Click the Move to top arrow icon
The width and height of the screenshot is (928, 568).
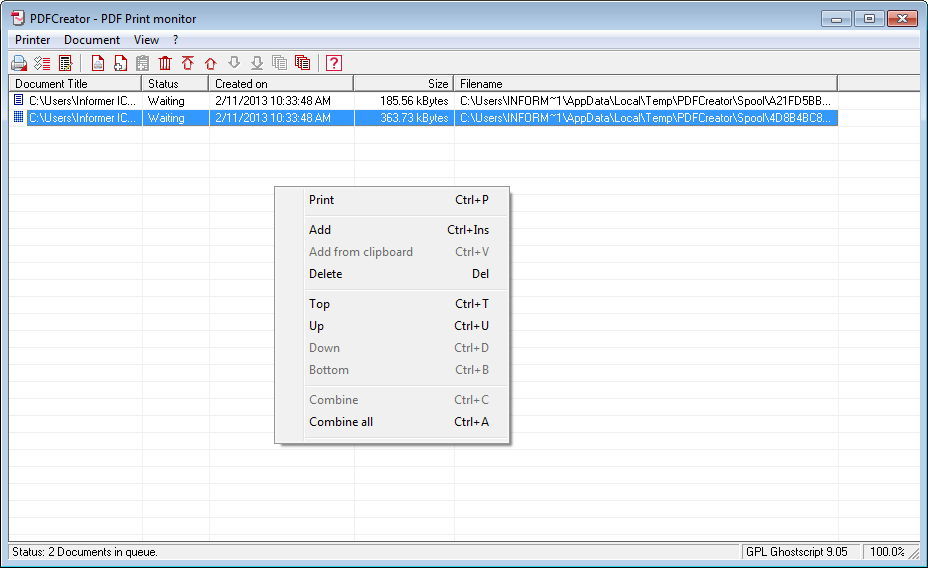tap(188, 63)
